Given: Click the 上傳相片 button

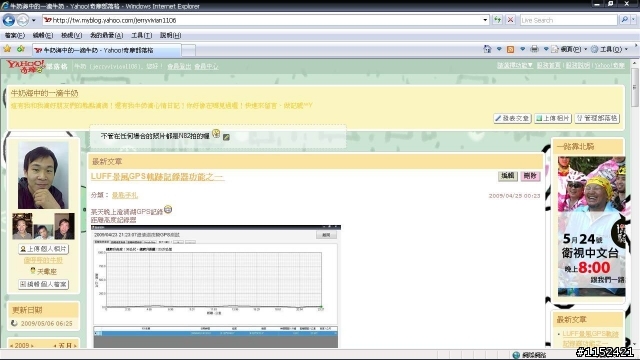Looking at the screenshot, I should 553,118.
